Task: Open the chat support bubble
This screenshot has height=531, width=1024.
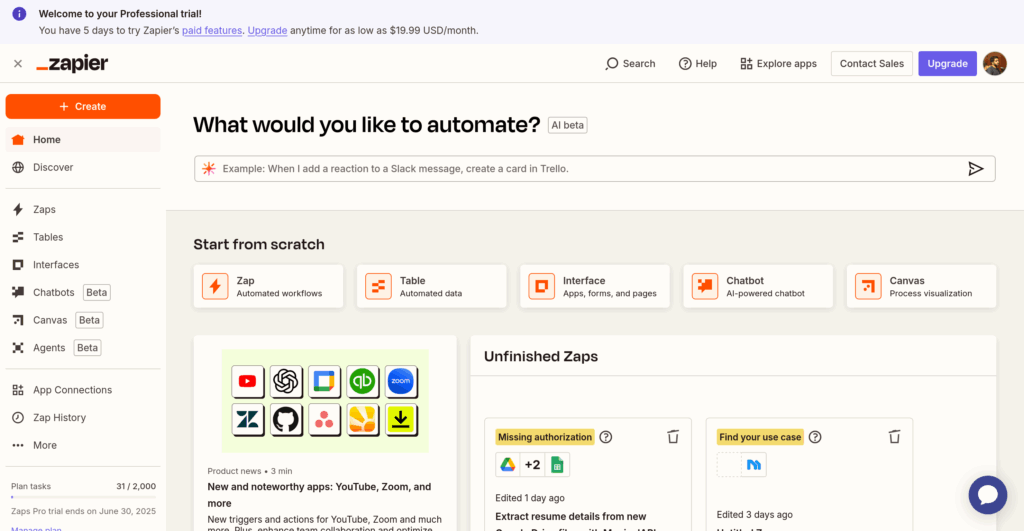Action: [987, 495]
